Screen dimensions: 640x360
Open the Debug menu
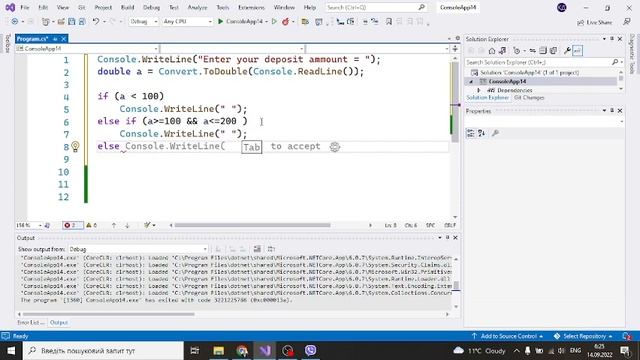click(x=151, y=7)
